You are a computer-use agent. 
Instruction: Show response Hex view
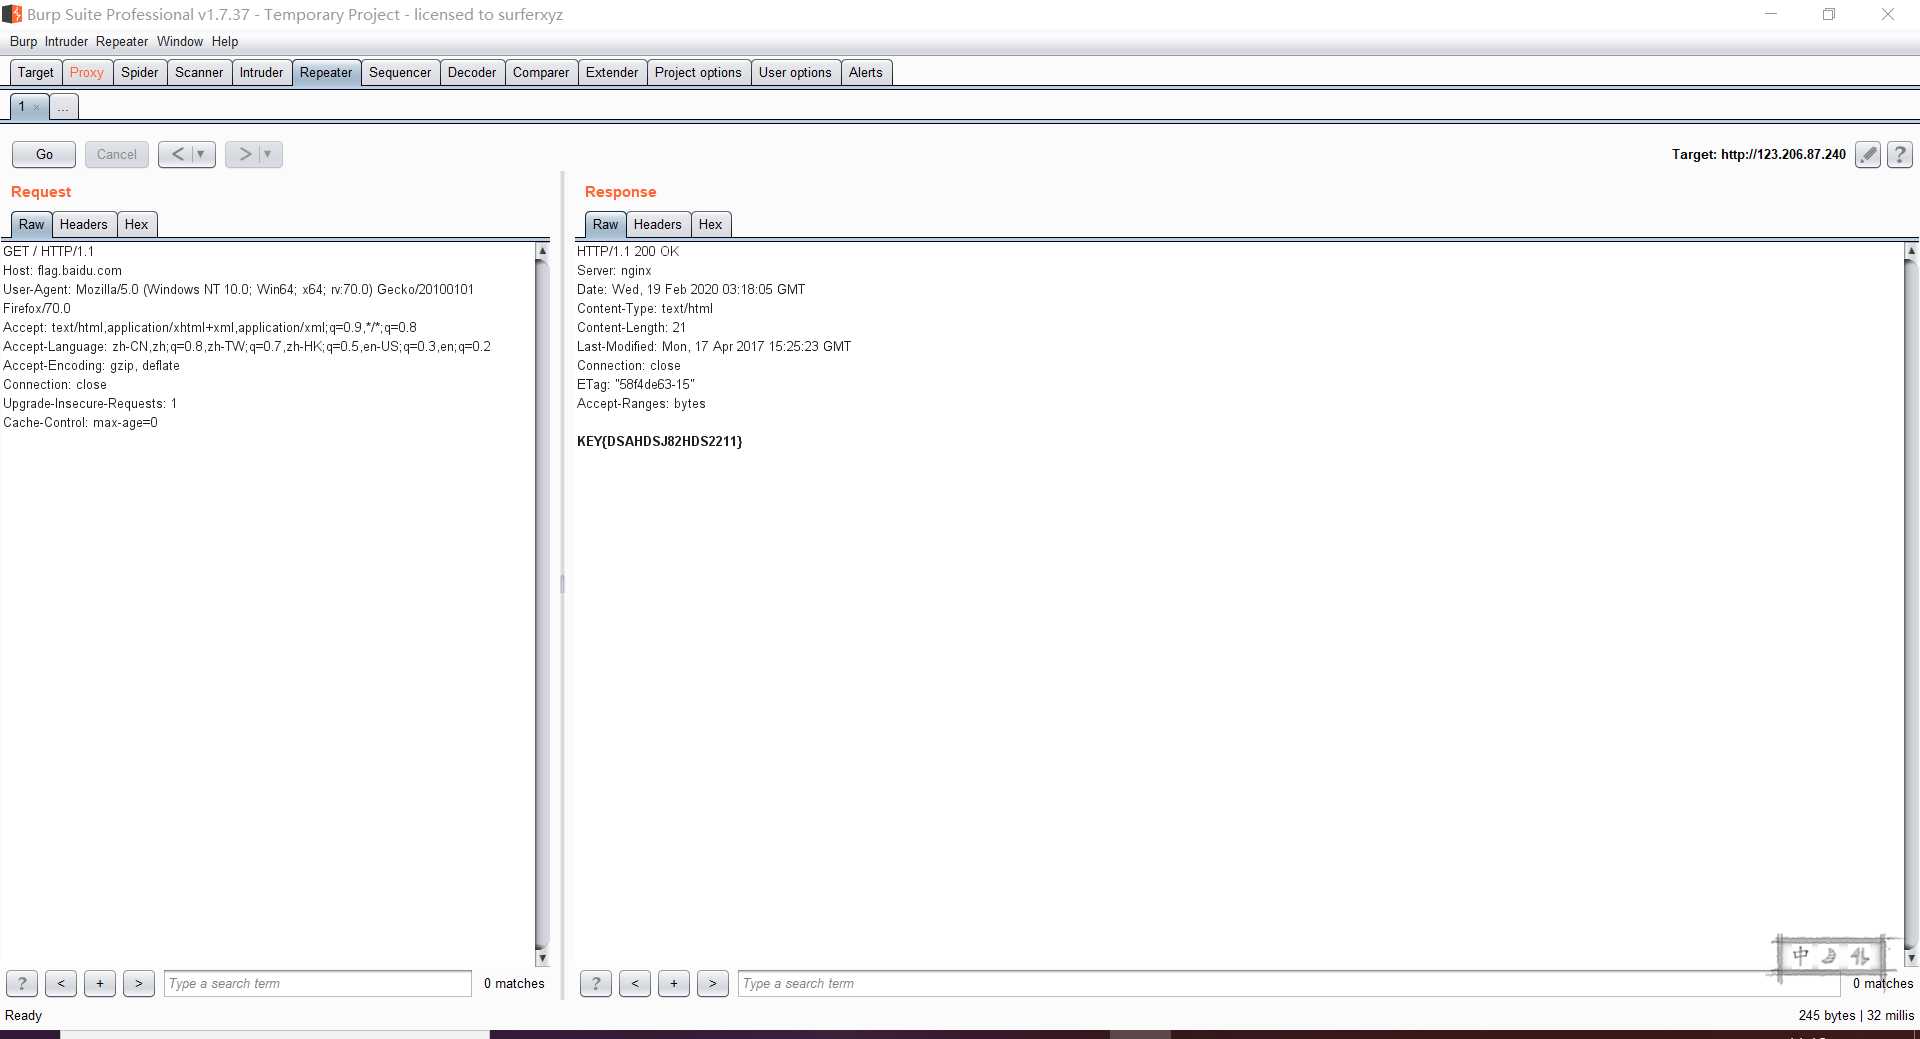click(x=710, y=225)
